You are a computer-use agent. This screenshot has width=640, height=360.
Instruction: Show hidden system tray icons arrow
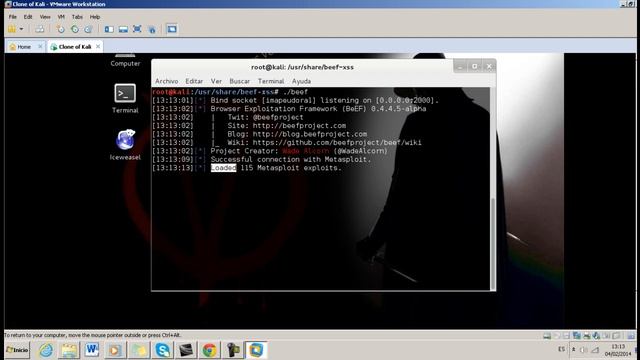[573, 350]
